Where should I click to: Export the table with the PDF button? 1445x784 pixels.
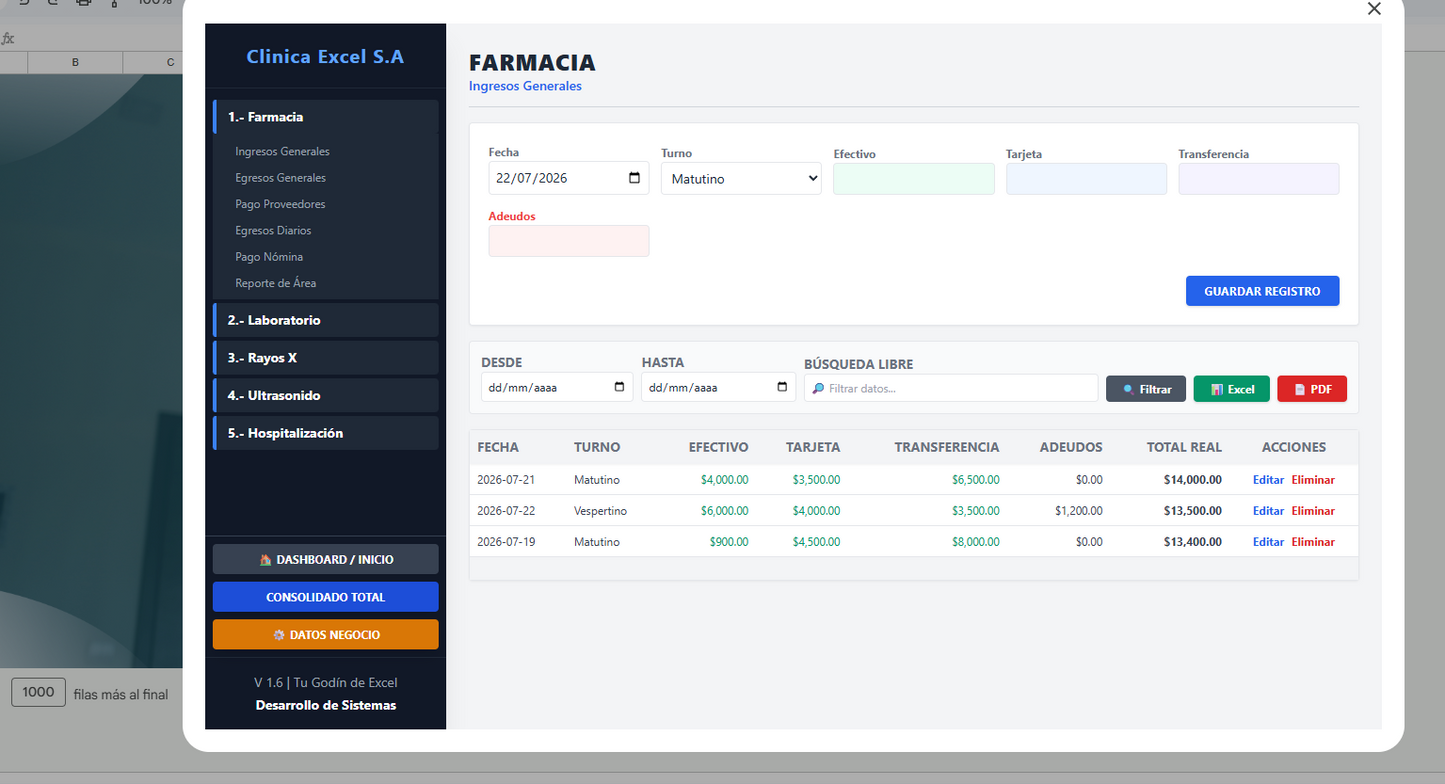coord(1312,389)
